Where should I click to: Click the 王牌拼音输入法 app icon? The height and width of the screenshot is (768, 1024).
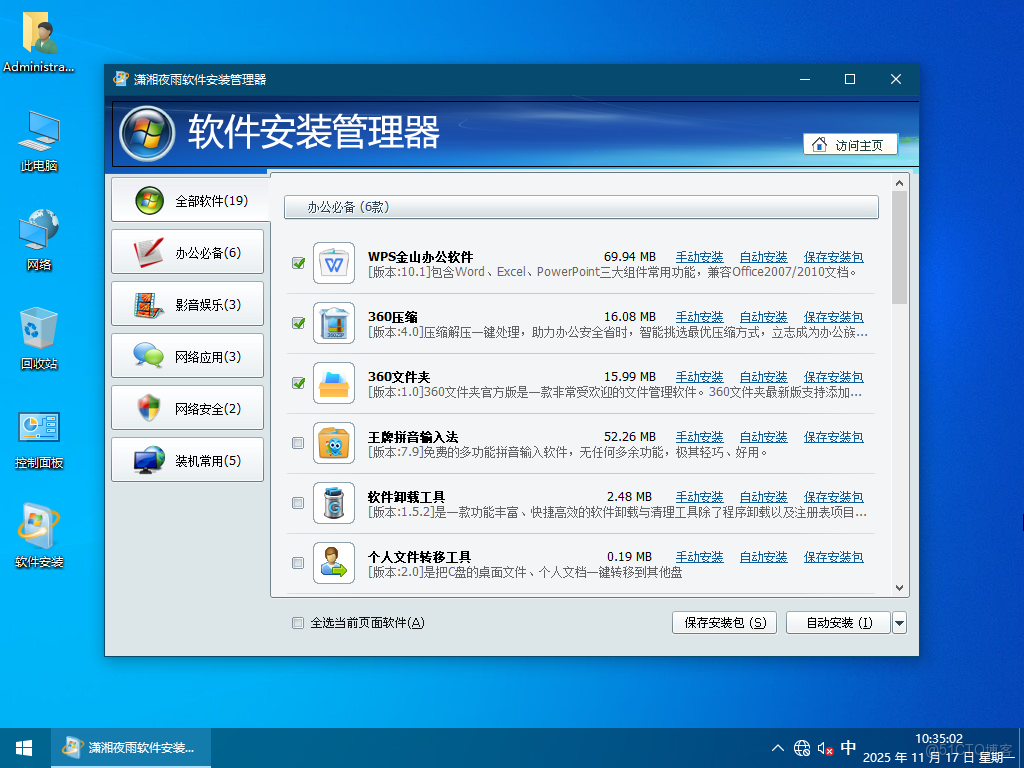pyautogui.click(x=333, y=443)
